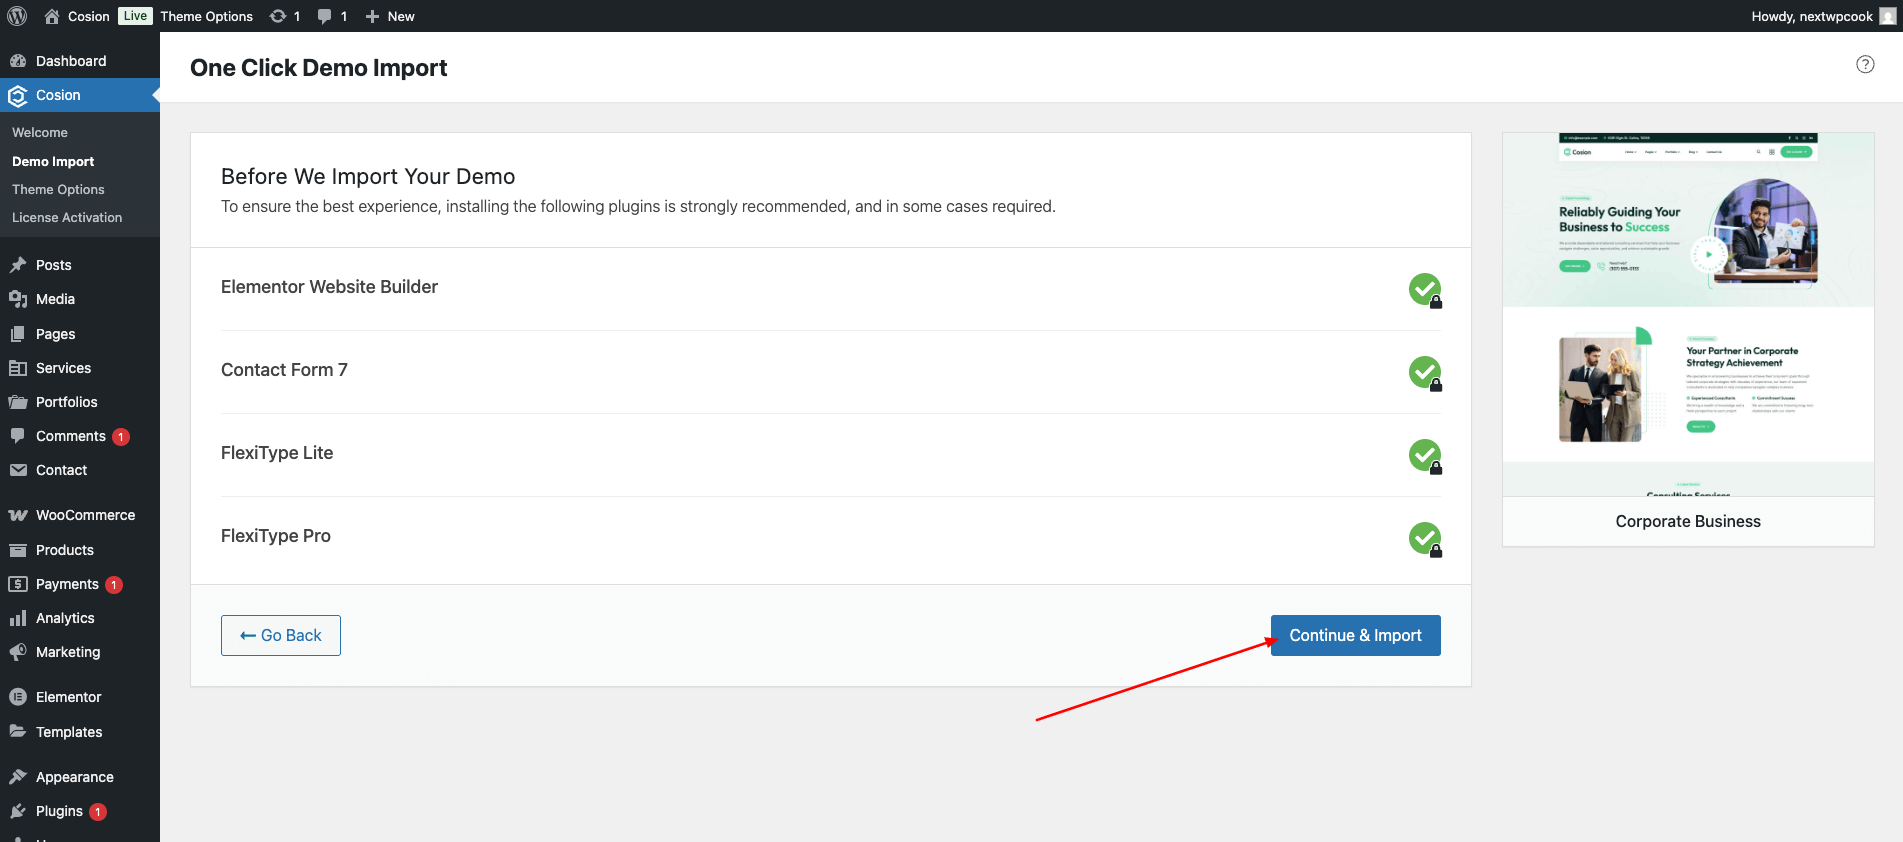The image size is (1903, 842).
Task: Click the Products box icon
Action: 18,550
